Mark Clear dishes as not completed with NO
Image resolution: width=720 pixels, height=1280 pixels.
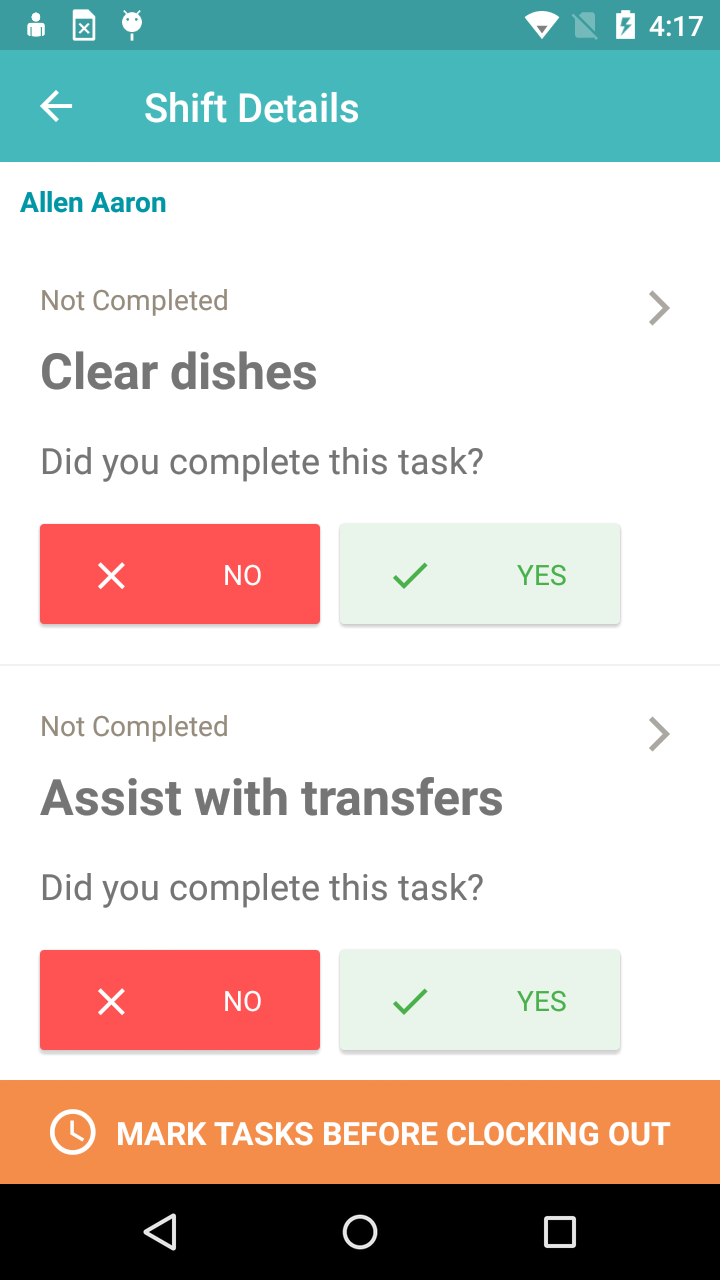pyautogui.click(x=180, y=574)
